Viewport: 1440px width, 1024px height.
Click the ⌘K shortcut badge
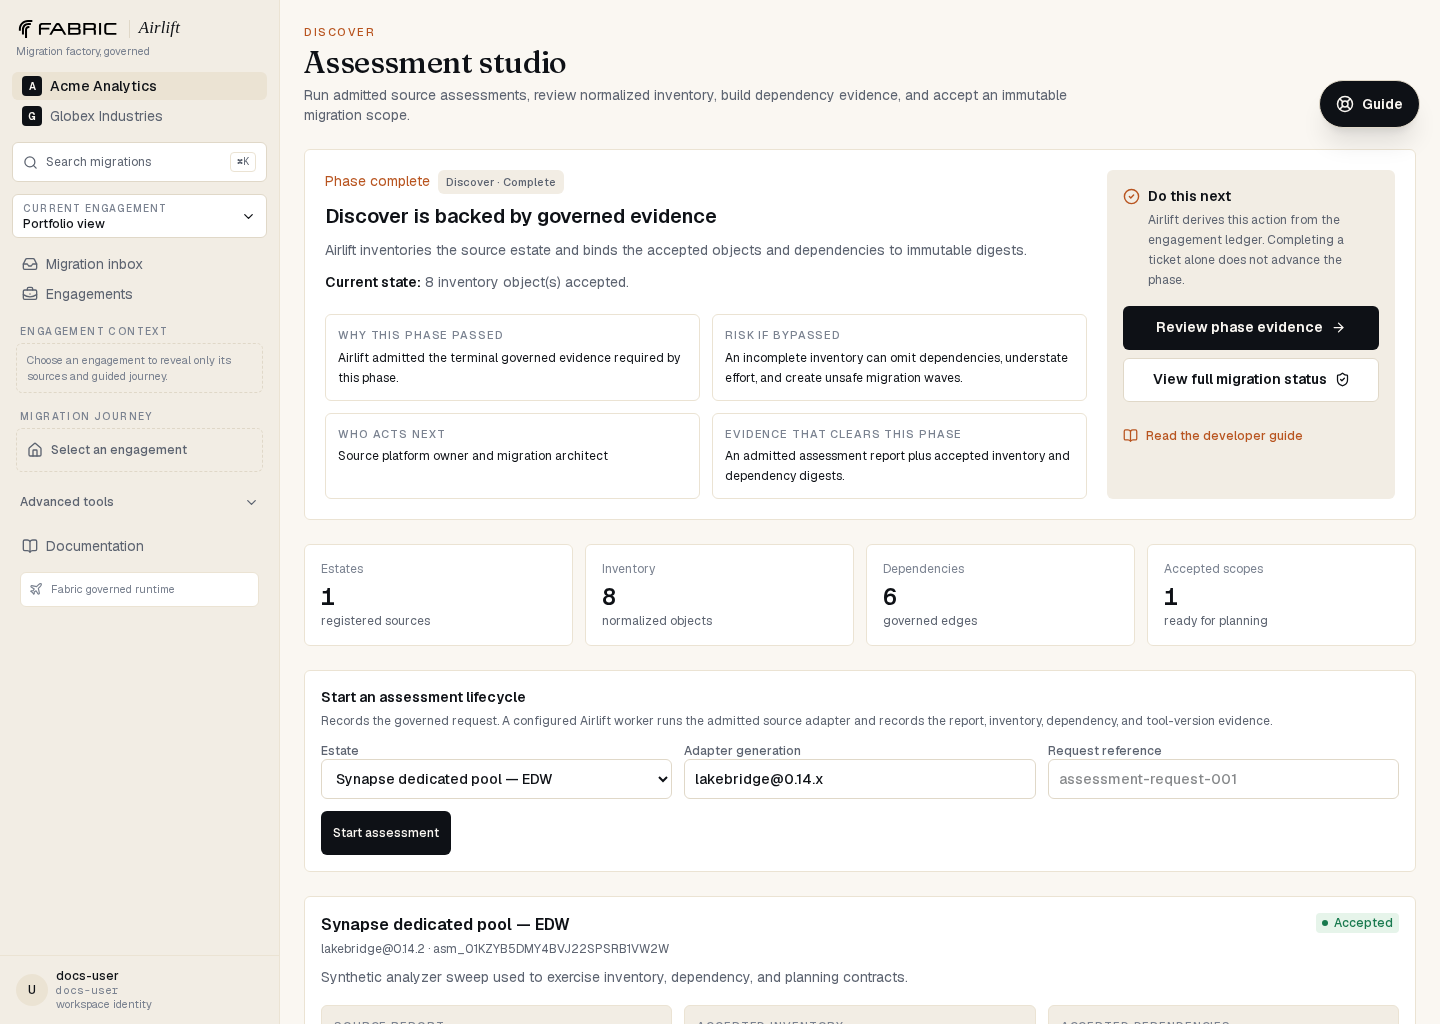[x=243, y=162]
